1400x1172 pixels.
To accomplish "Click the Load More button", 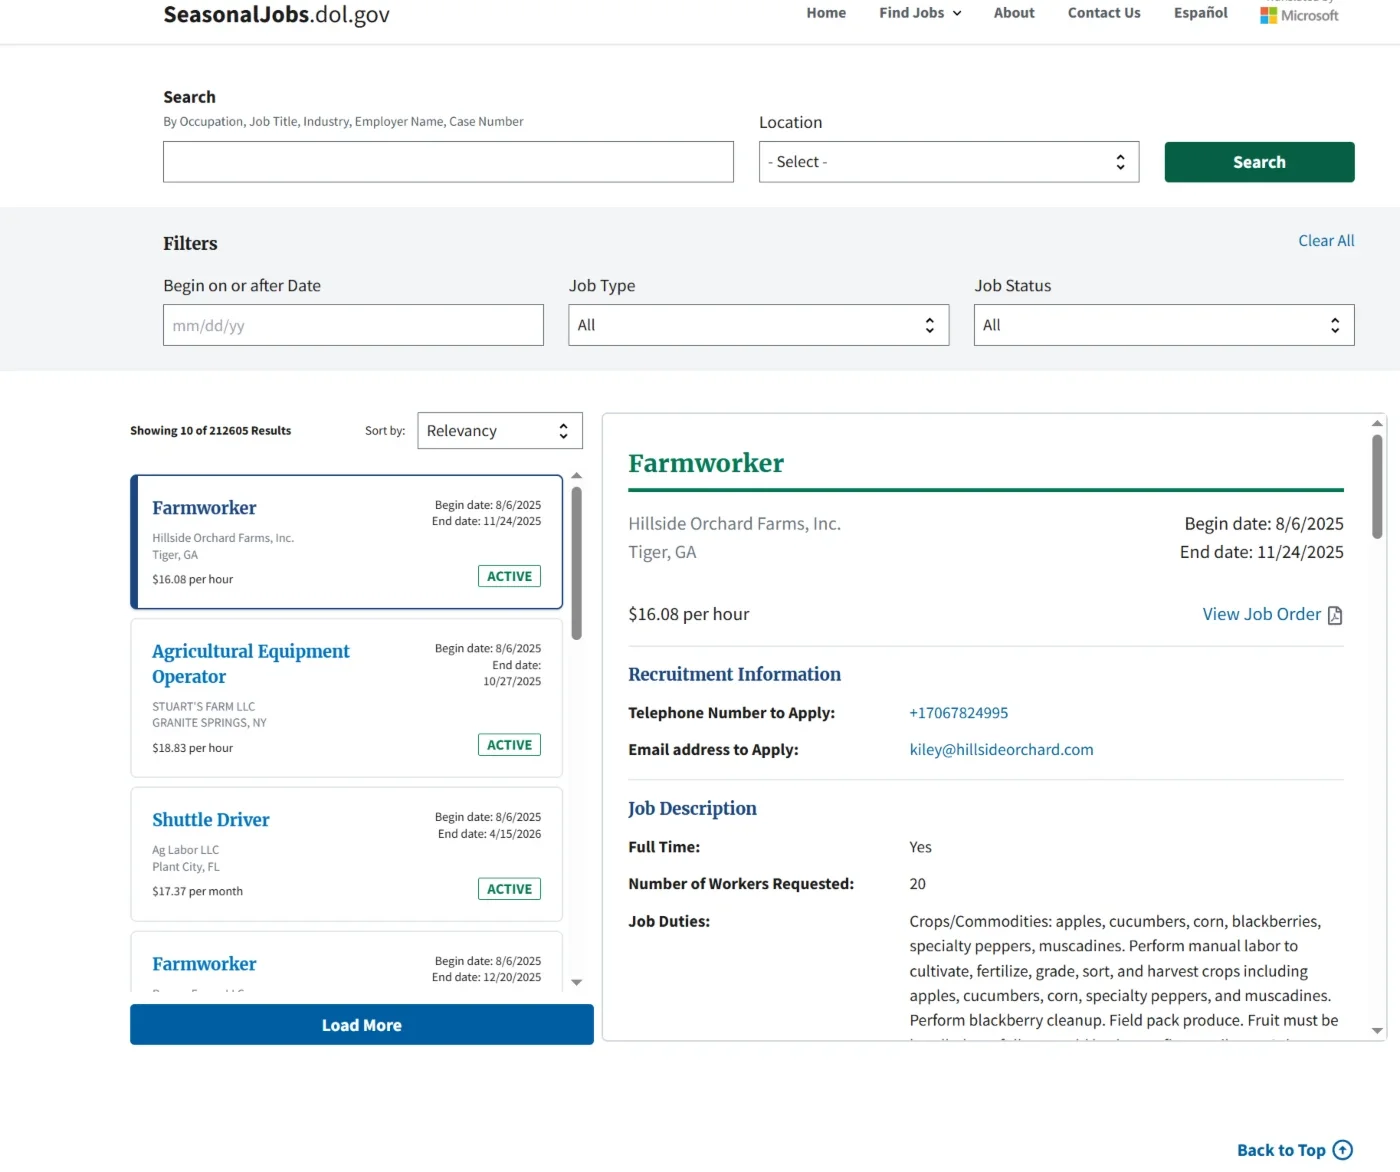I will coord(362,1025).
